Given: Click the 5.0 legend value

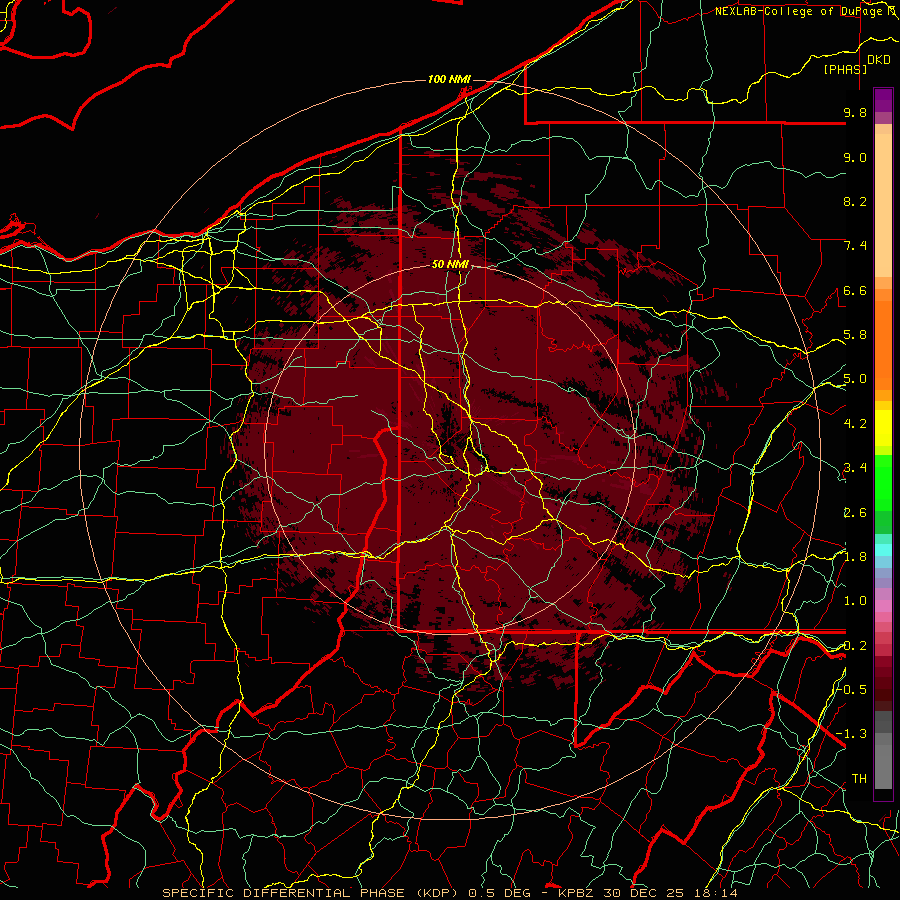Looking at the screenshot, I should coord(855,379).
